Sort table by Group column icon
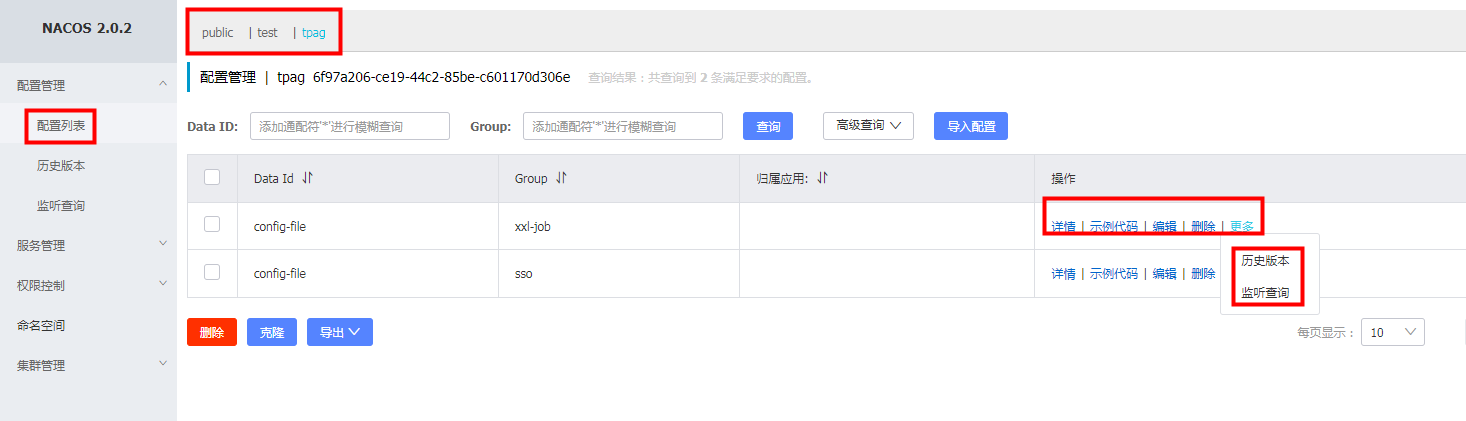1466x421 pixels. point(561,178)
